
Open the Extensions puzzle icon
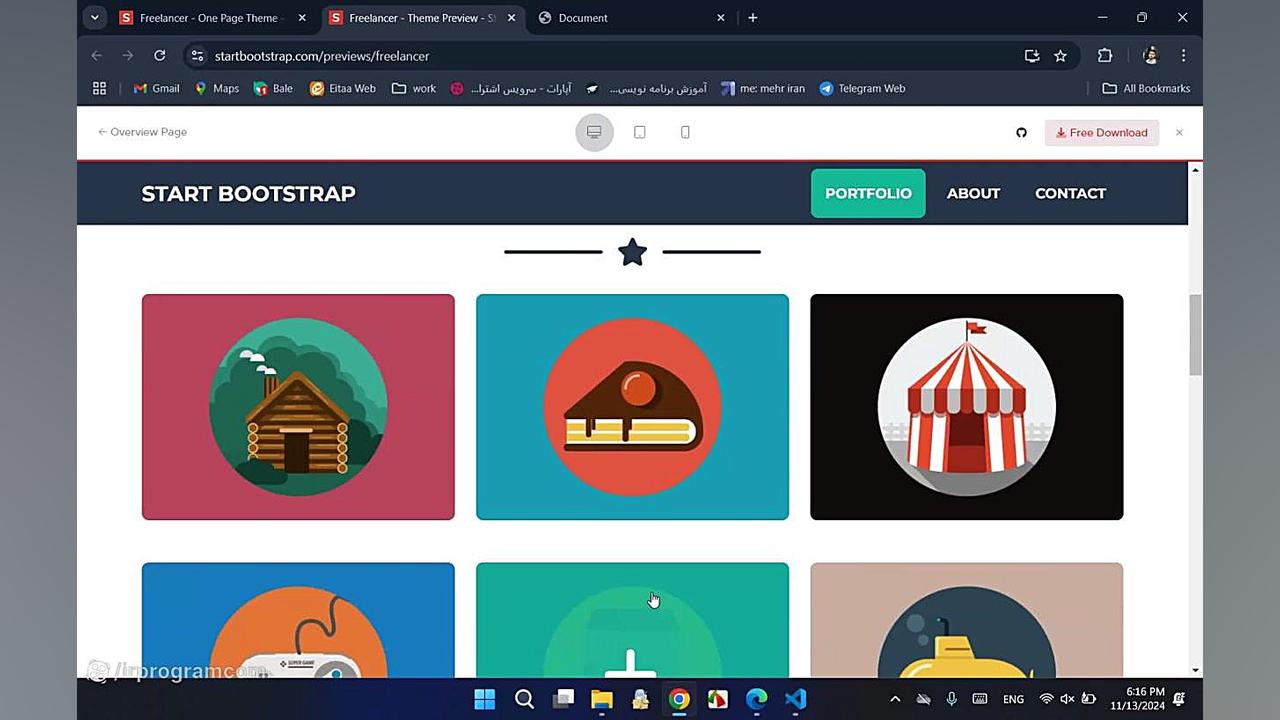[x=1105, y=56]
